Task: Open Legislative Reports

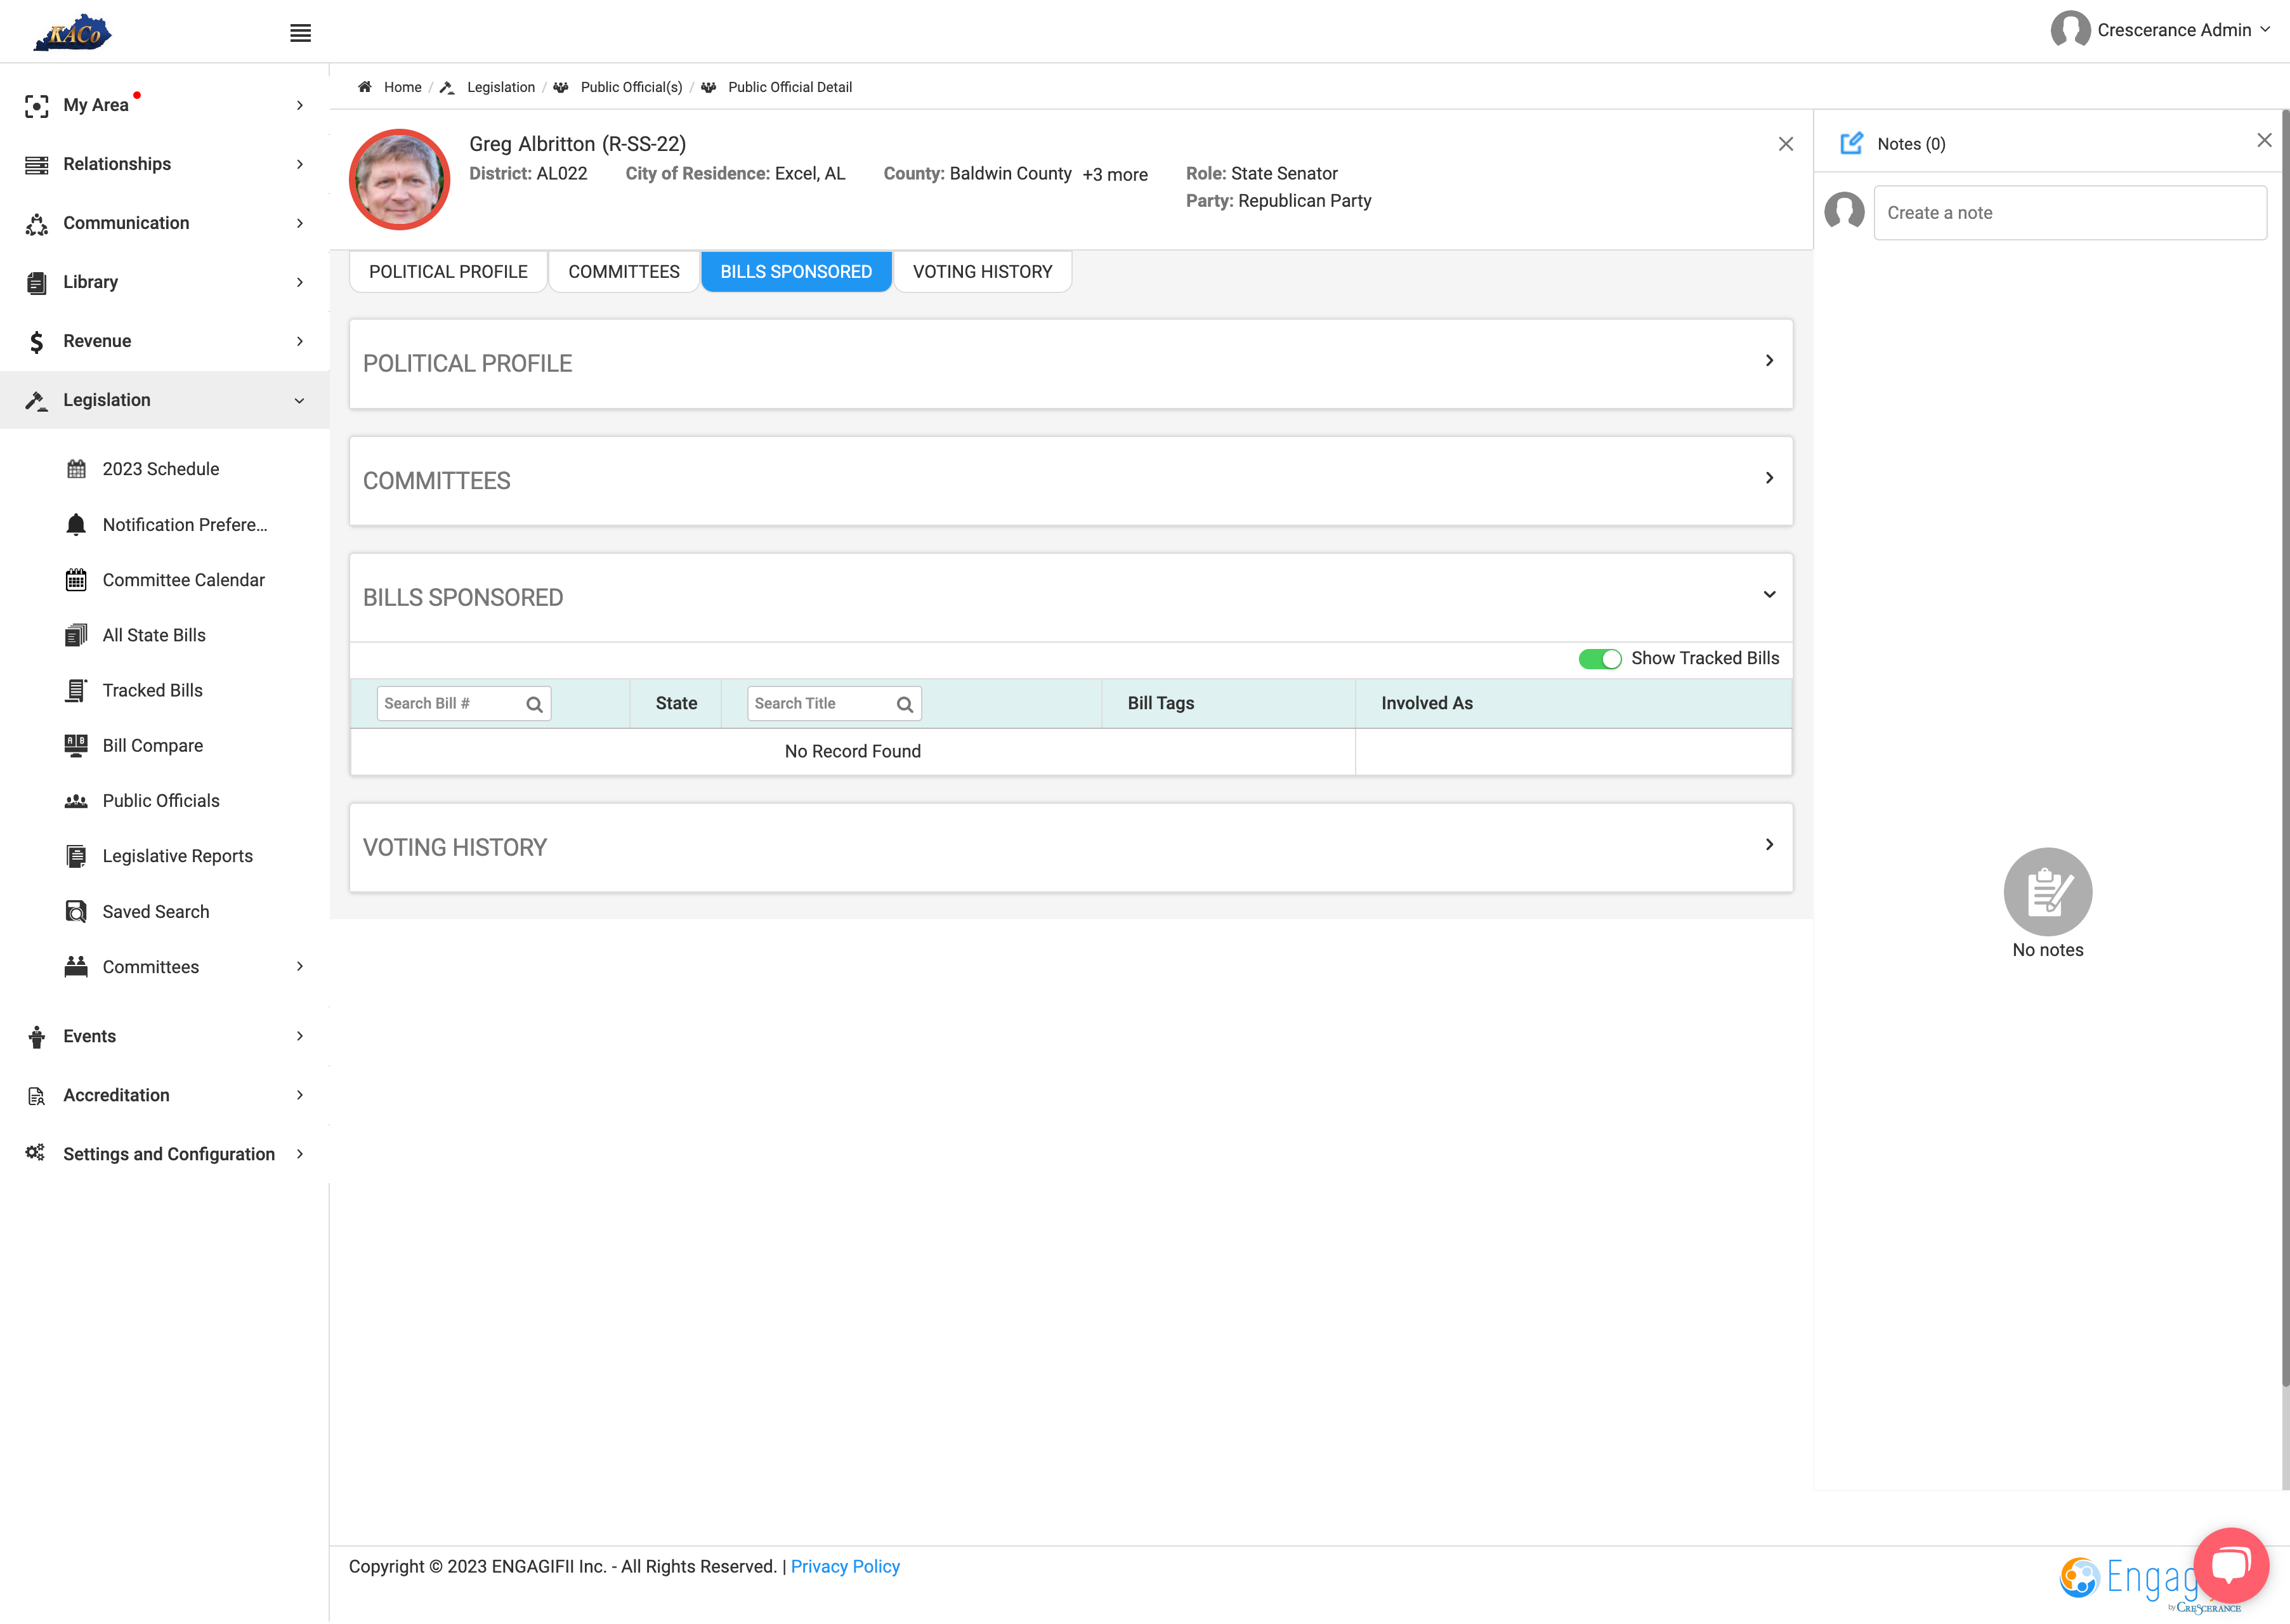Action: tap(177, 856)
